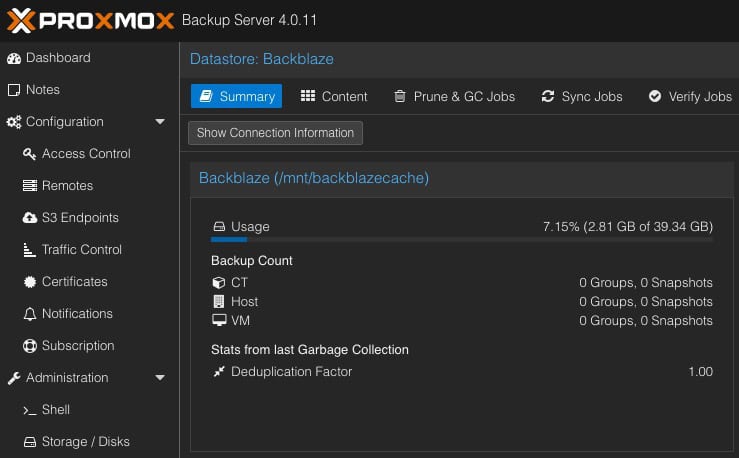
Task: Open the Dashboard gauge icon
Action: pyautogui.click(x=14, y=58)
